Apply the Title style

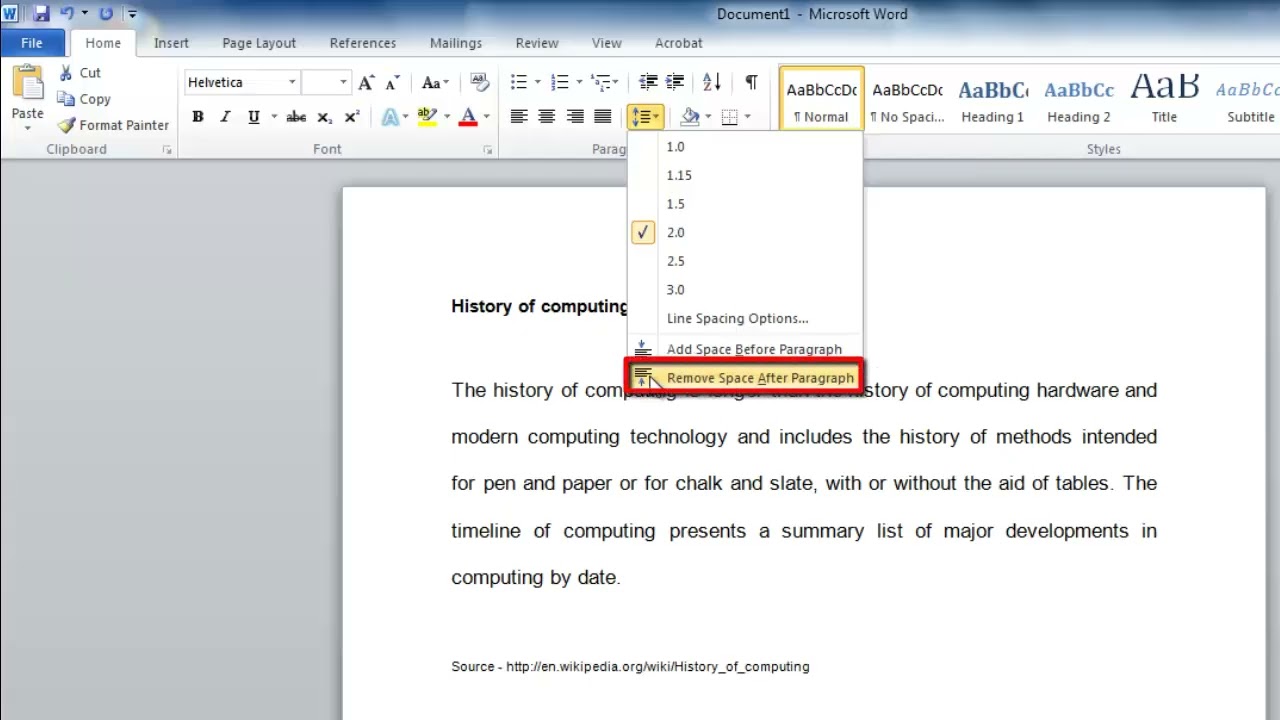coord(1164,100)
